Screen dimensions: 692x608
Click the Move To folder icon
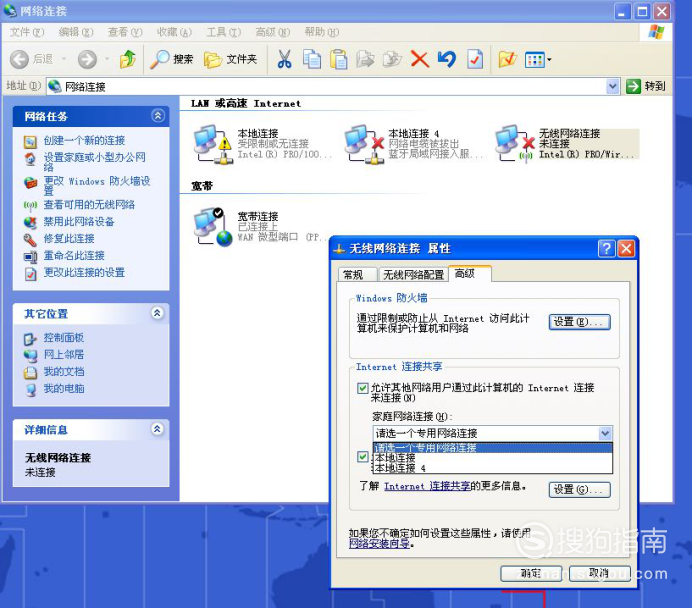point(365,59)
